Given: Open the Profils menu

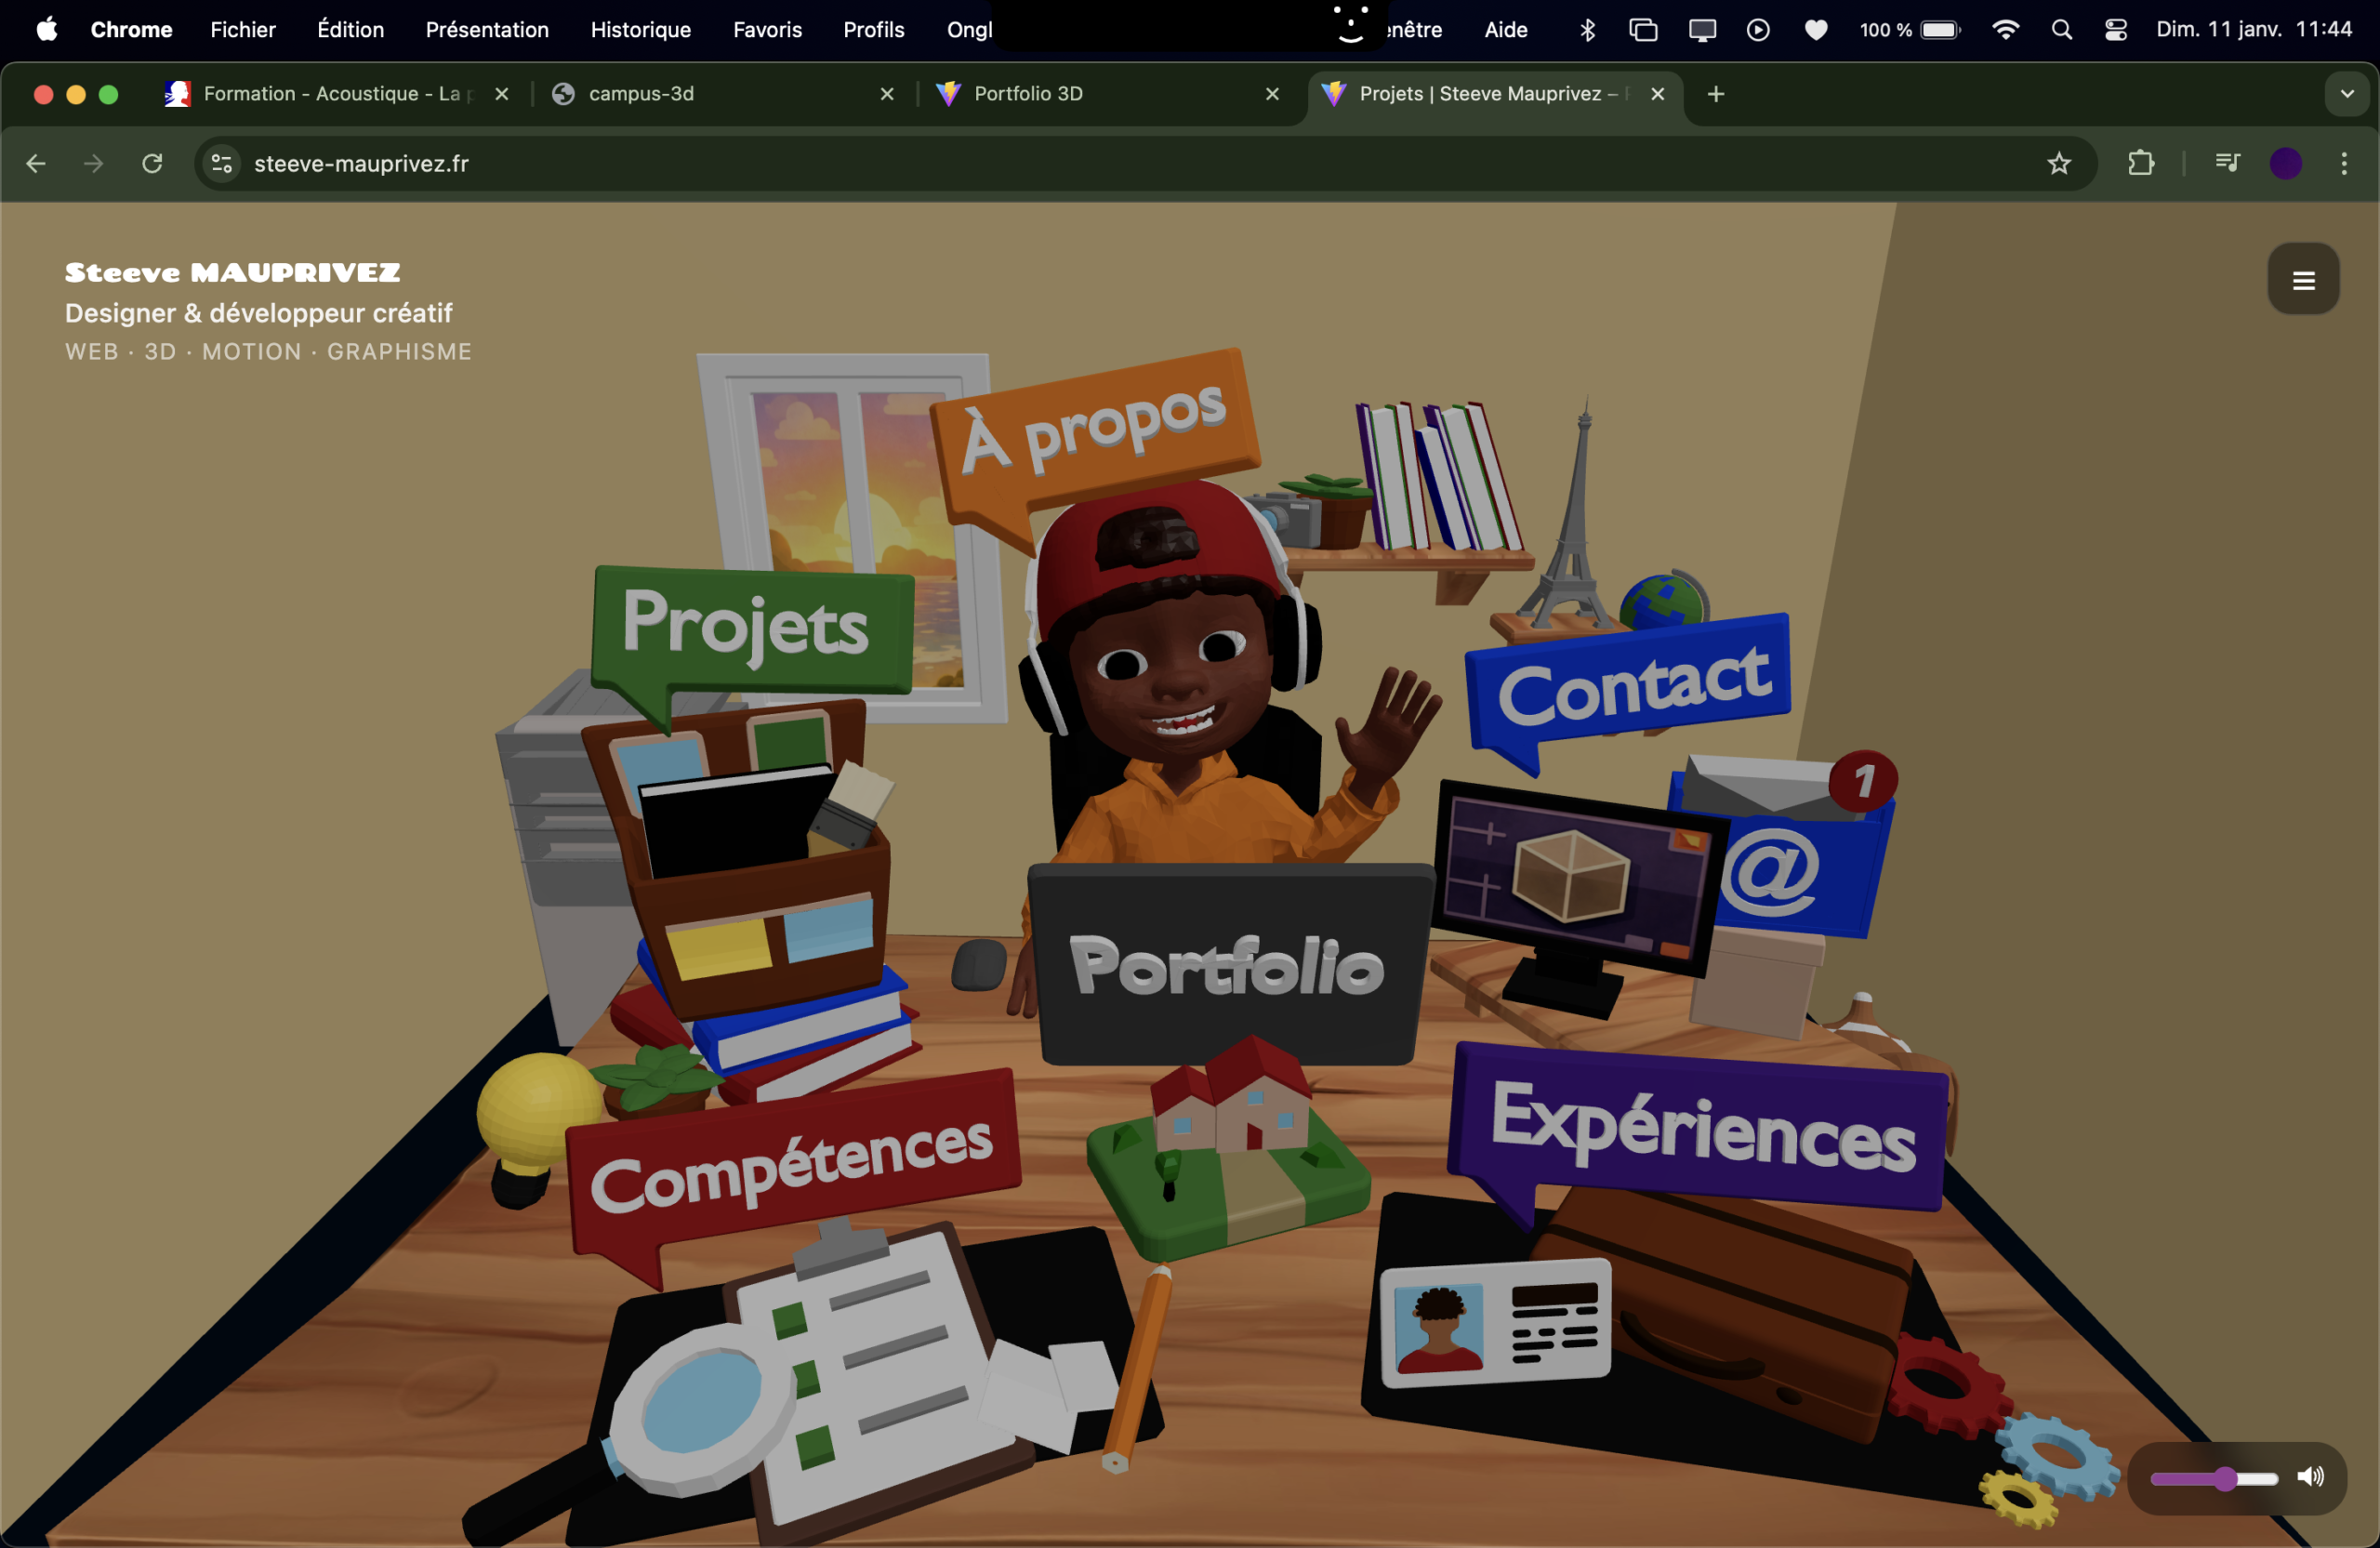Looking at the screenshot, I should tap(873, 30).
